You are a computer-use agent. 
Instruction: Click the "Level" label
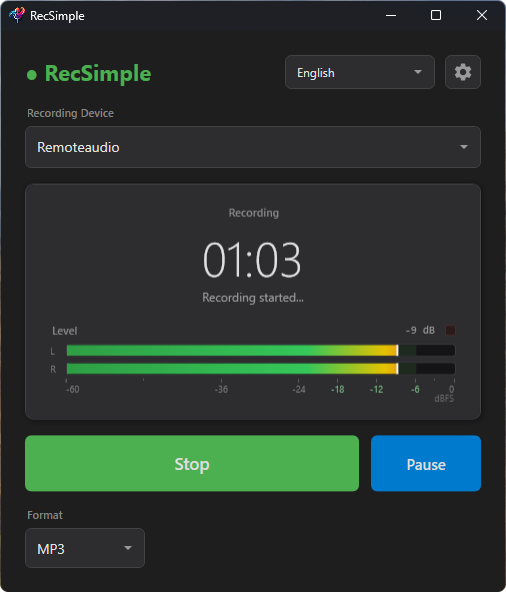pyautogui.click(x=65, y=331)
